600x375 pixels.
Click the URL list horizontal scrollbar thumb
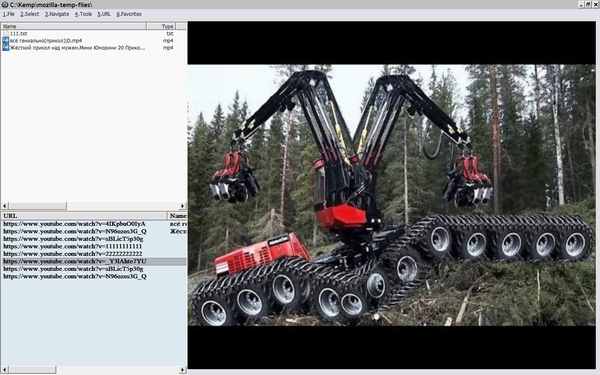(x=32, y=370)
